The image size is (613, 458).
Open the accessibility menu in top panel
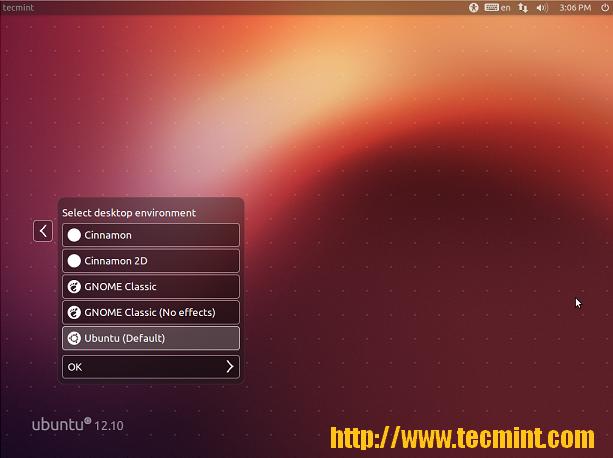coord(473,7)
